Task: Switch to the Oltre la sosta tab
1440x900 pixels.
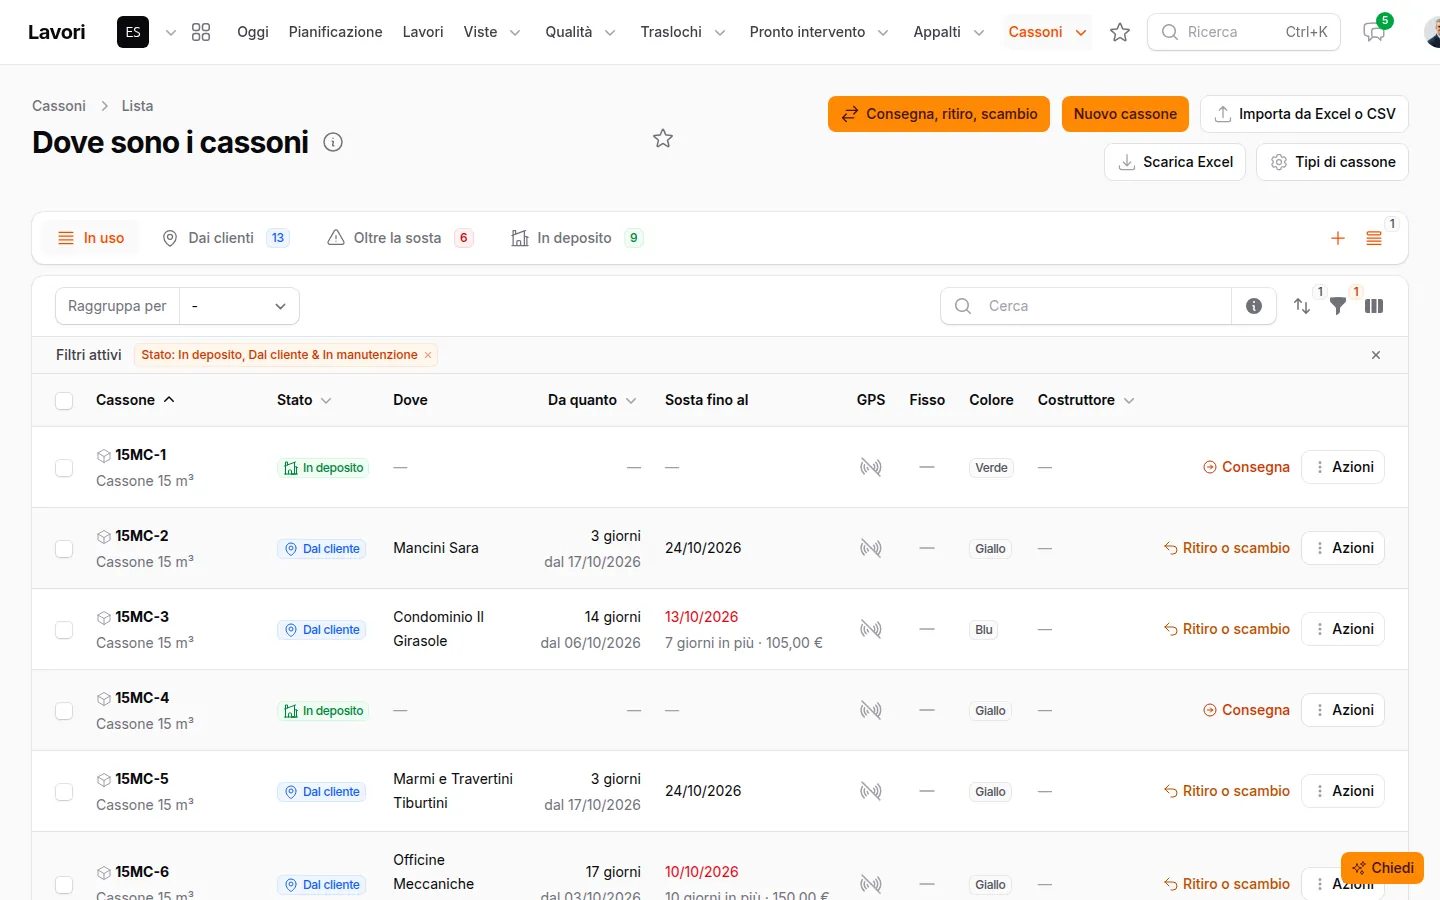Action: pyautogui.click(x=400, y=238)
